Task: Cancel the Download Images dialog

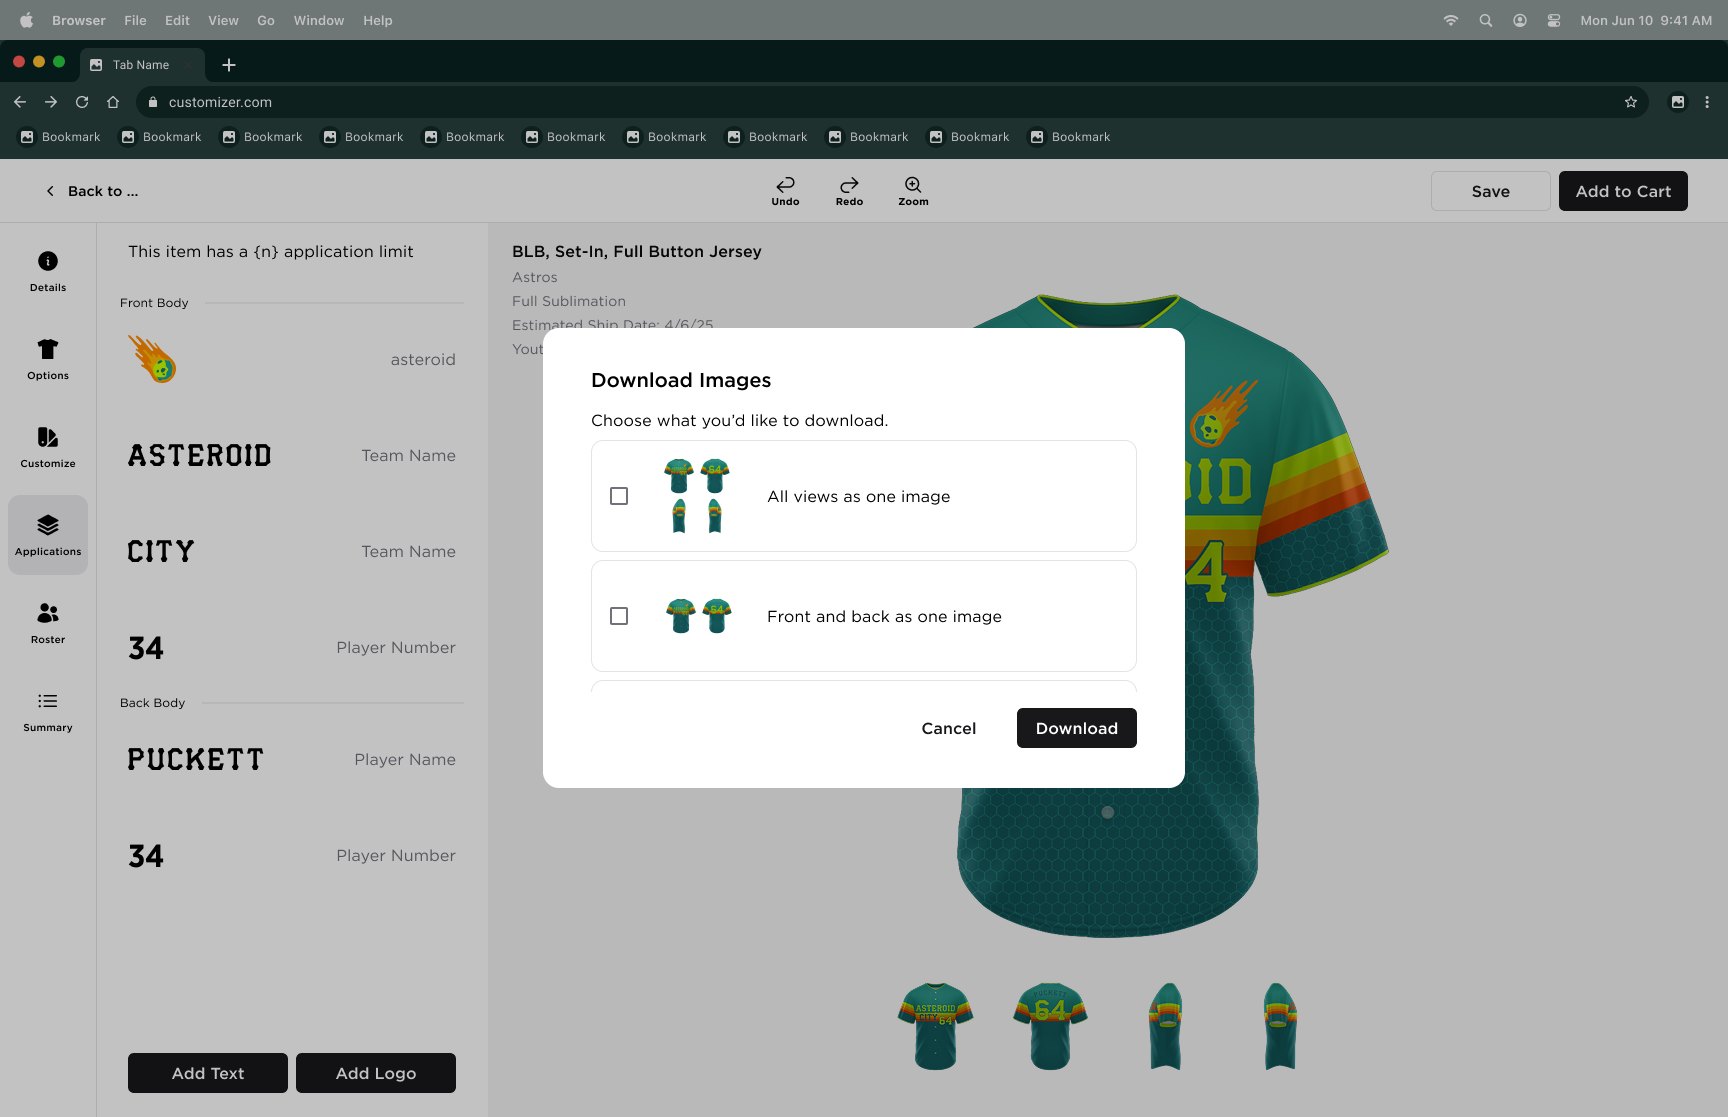Action: tap(949, 728)
